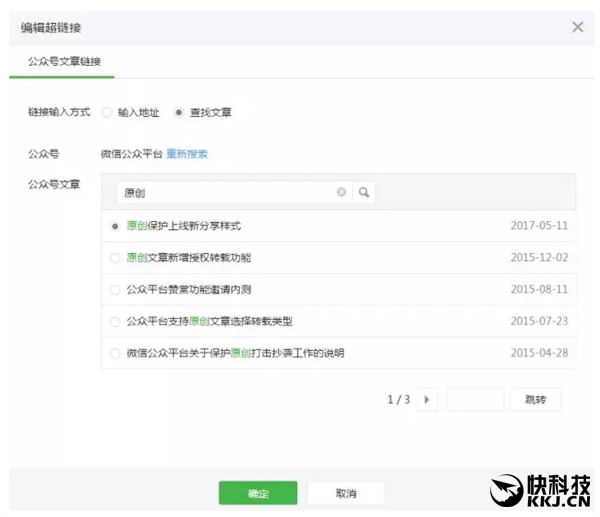The image size is (600, 517).
Task: Click the 2017-05-11 date of first article
Action: pyautogui.click(x=538, y=226)
